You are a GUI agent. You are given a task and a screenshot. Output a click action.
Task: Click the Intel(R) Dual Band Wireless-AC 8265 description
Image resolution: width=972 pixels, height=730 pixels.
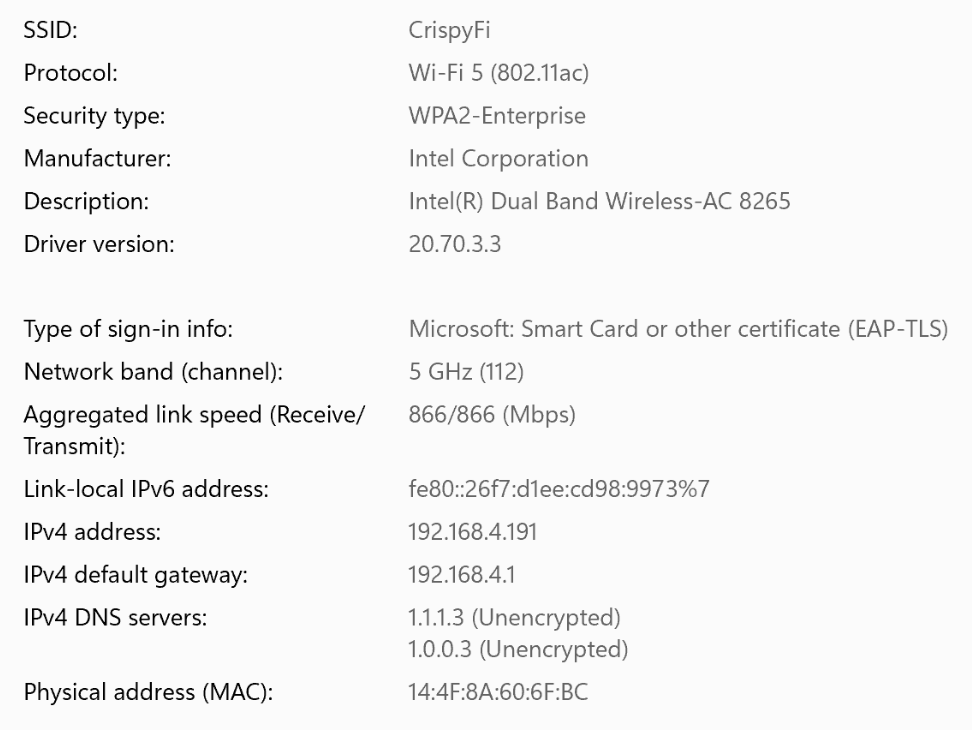(599, 201)
